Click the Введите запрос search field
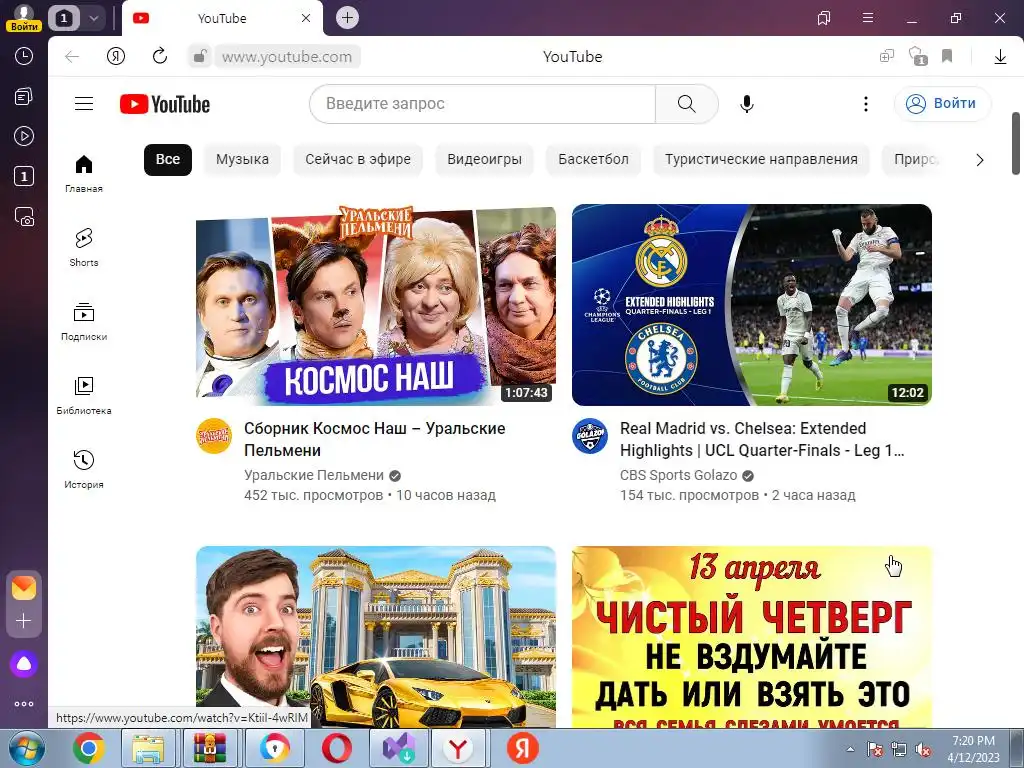Image resolution: width=1024 pixels, height=768 pixels. click(483, 104)
